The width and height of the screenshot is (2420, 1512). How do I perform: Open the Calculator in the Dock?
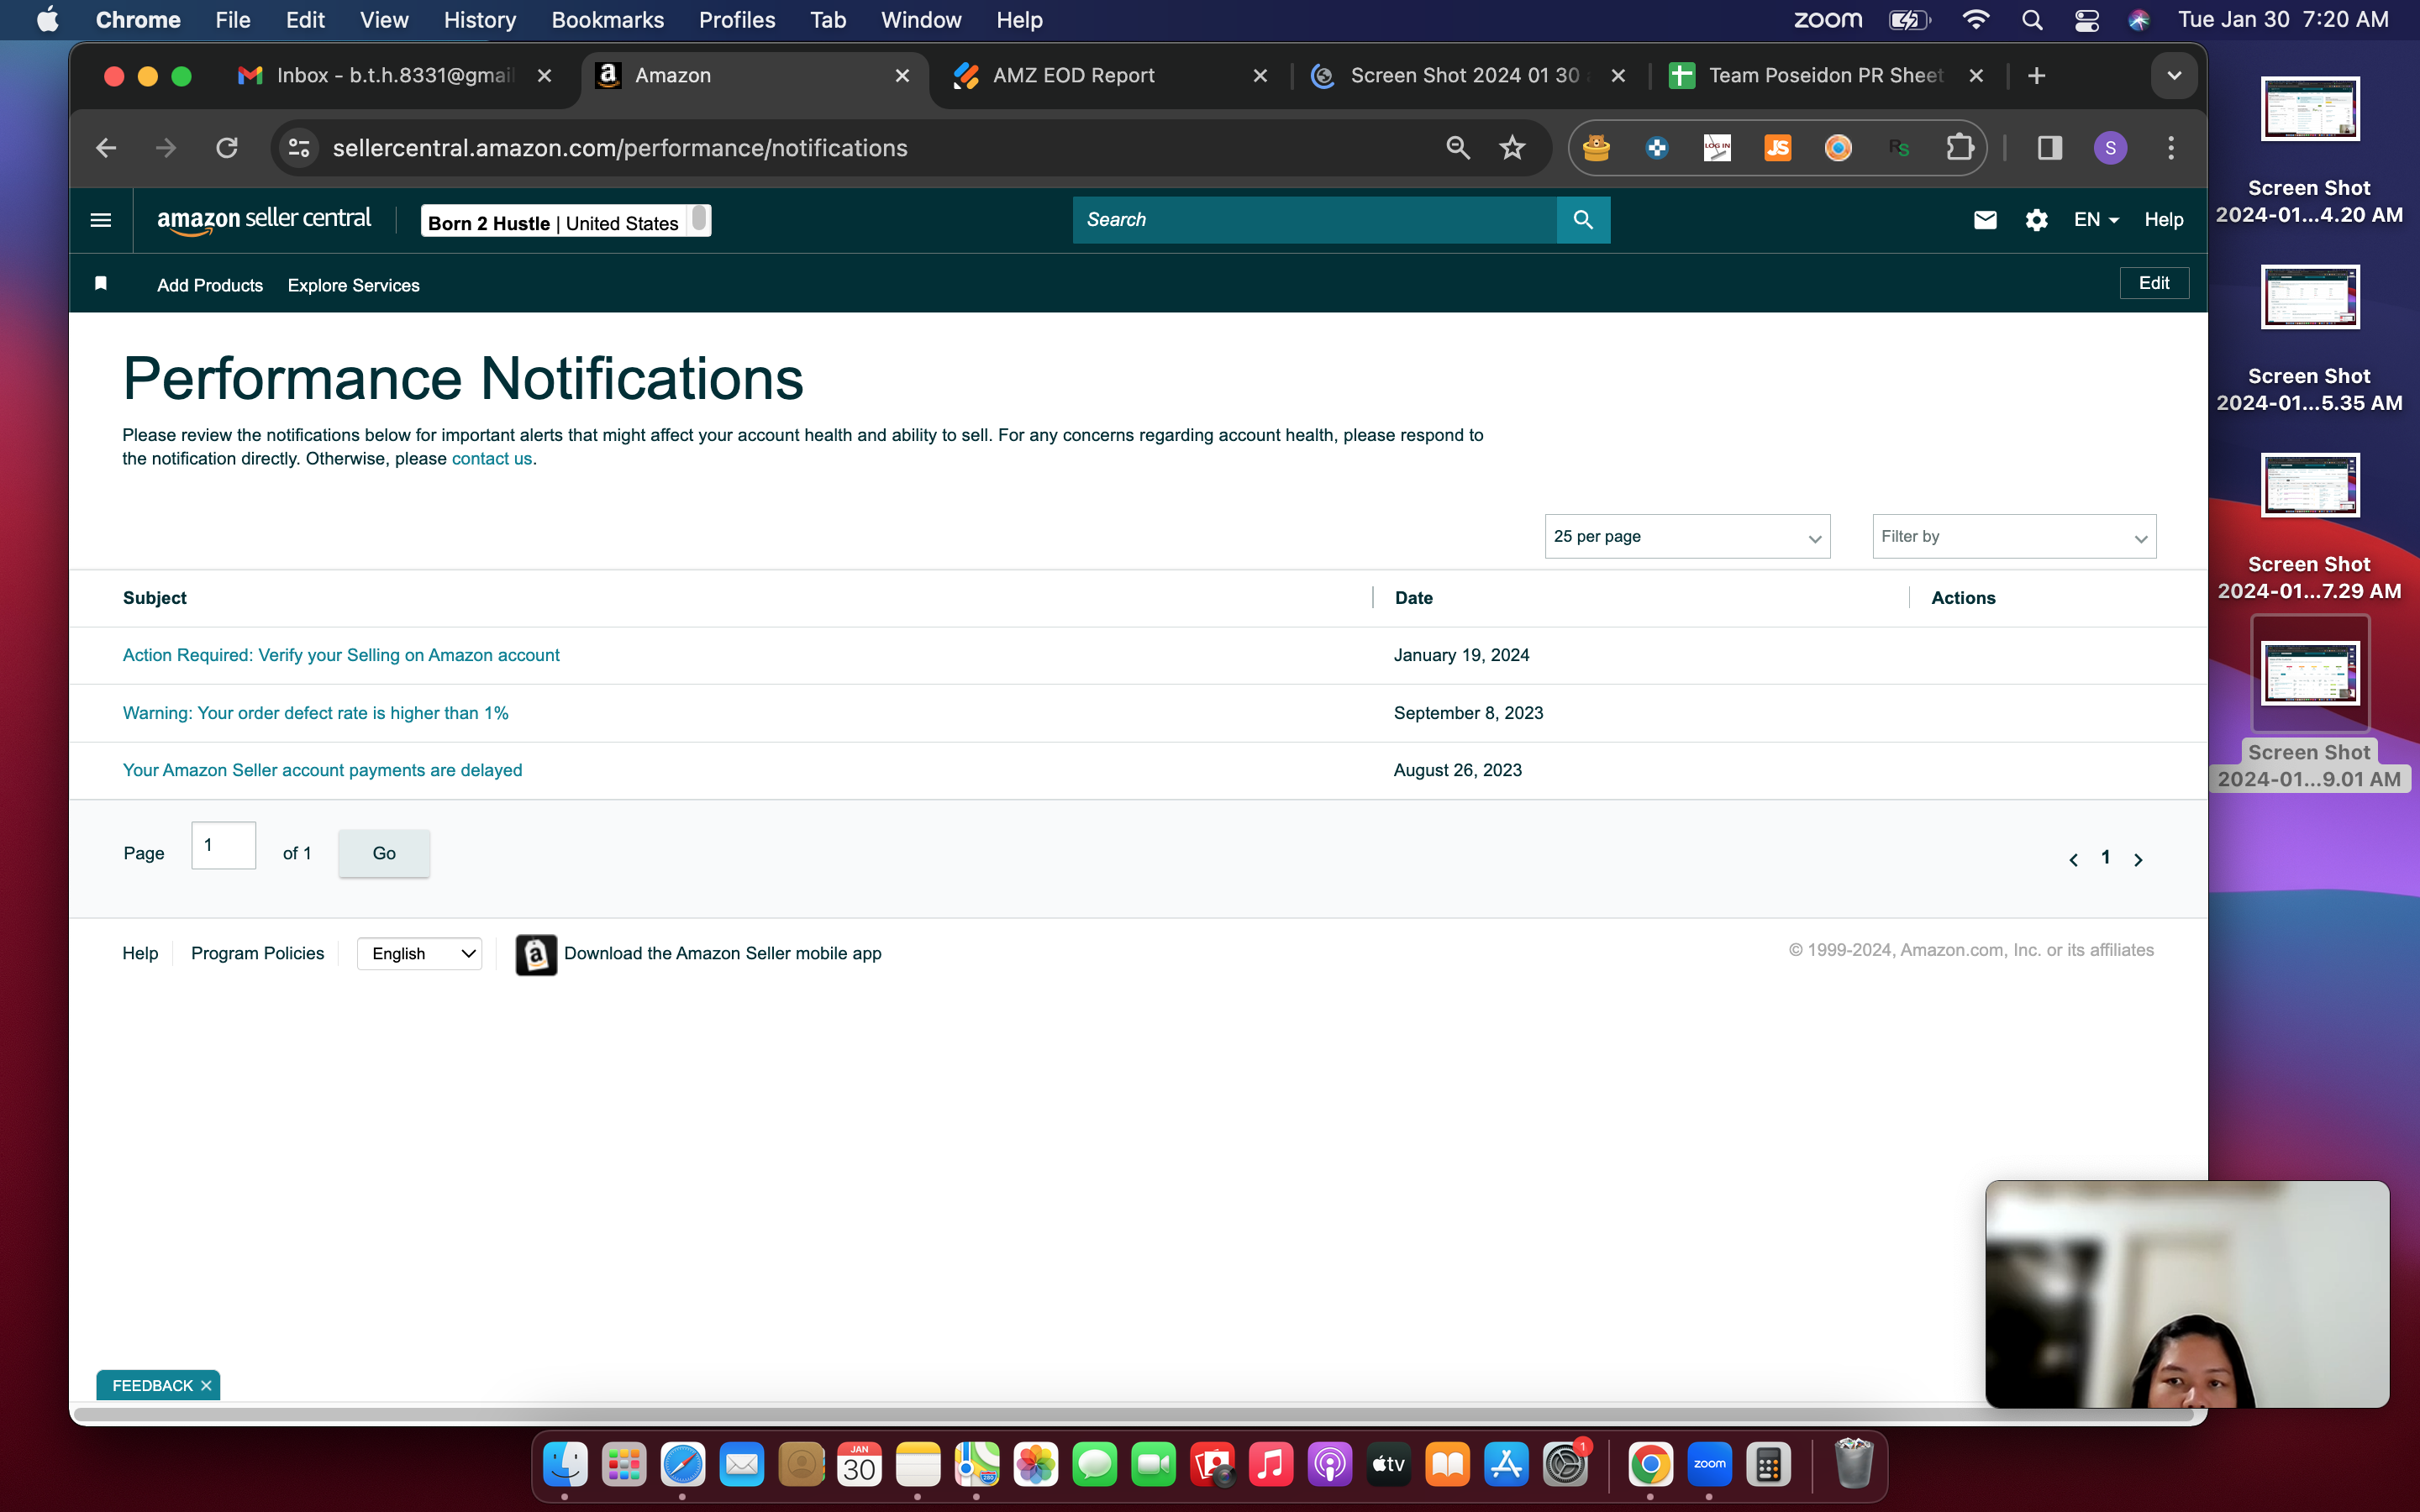(x=1768, y=1465)
